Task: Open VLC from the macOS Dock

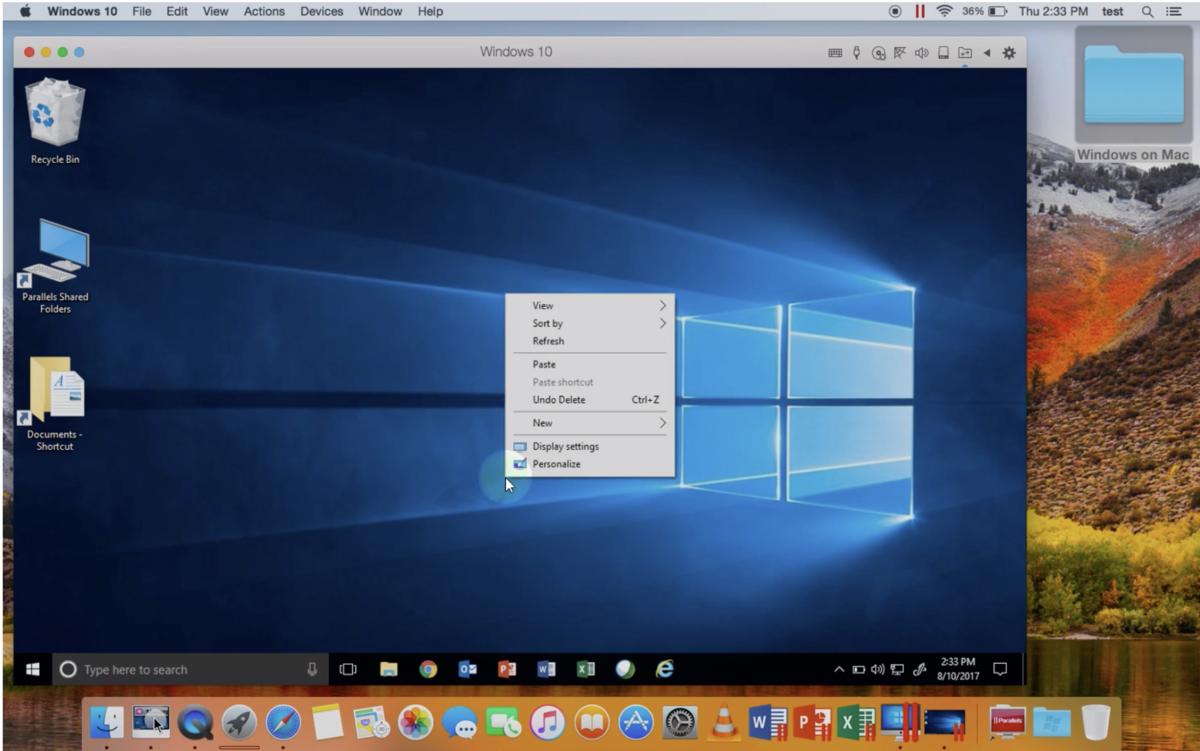Action: (723, 722)
